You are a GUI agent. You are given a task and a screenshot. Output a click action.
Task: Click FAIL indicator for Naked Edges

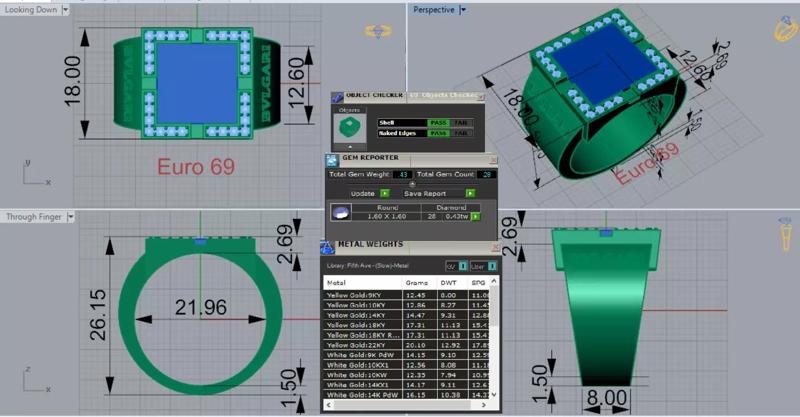461,133
